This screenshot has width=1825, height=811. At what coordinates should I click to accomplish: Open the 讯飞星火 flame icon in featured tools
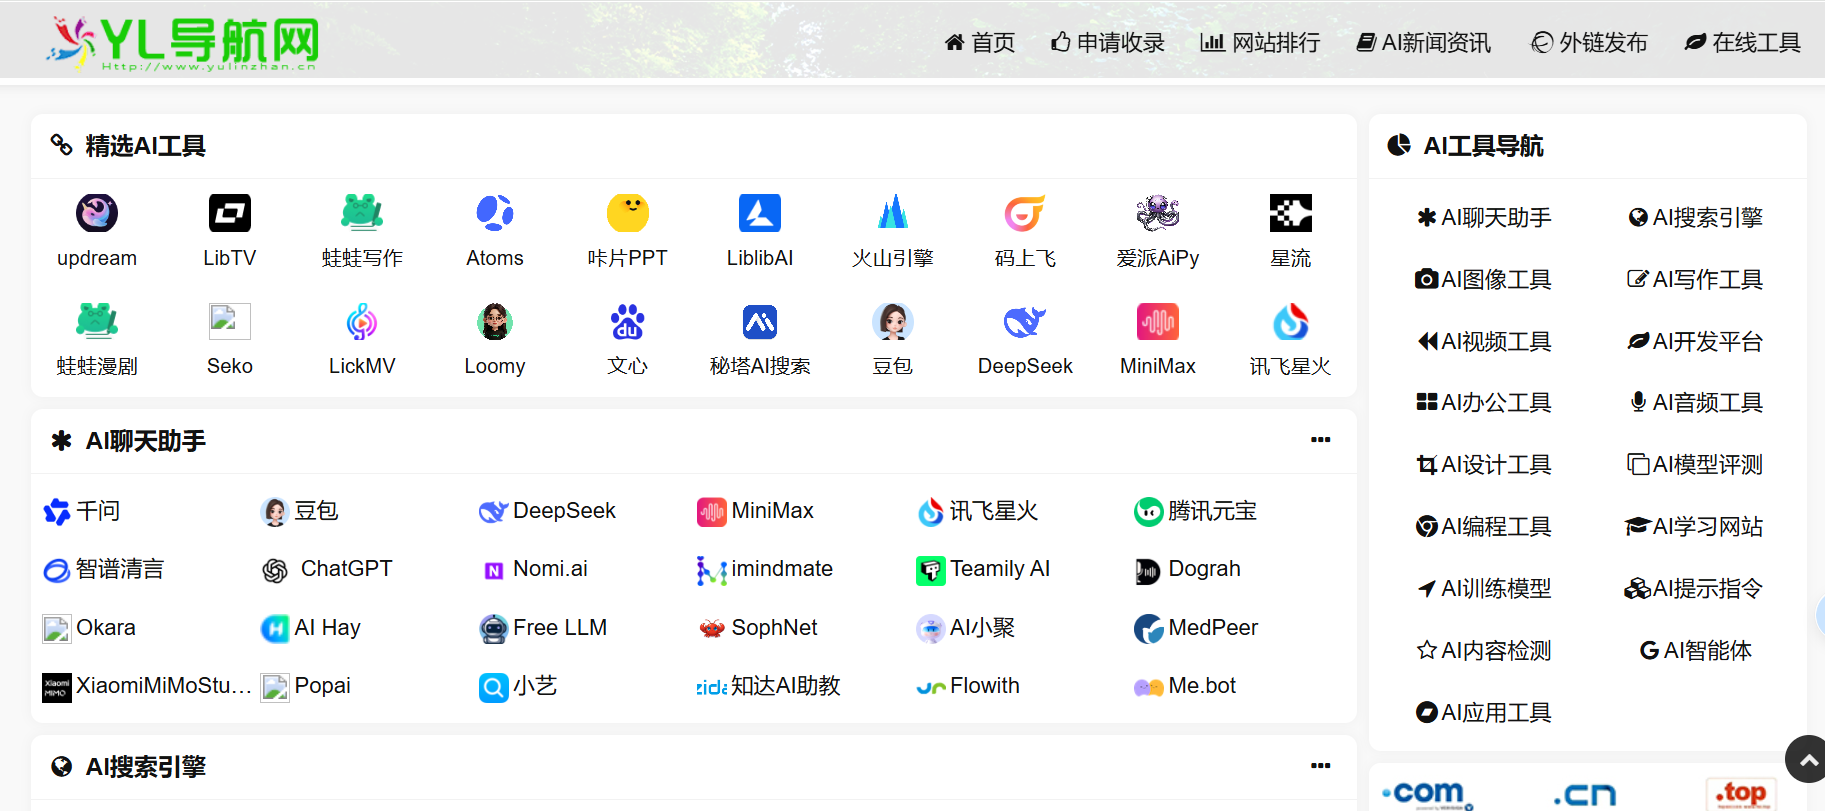1291,322
